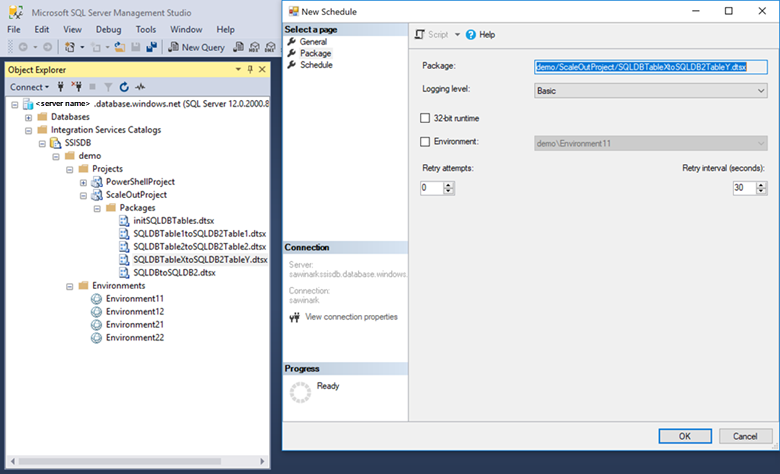Viewport: 780px width, 474px height.
Task: Tick the Environment checkbox
Action: pos(425,142)
